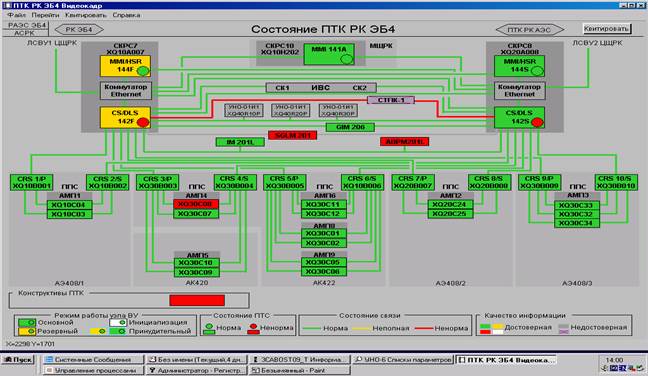This screenshot has height=376, width=648.
Task: Open the Файл menu
Action: click(x=17, y=15)
